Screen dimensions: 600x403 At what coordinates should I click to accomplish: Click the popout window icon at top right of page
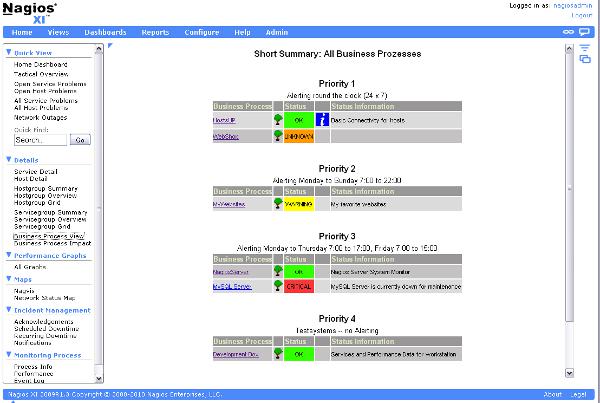(x=585, y=59)
